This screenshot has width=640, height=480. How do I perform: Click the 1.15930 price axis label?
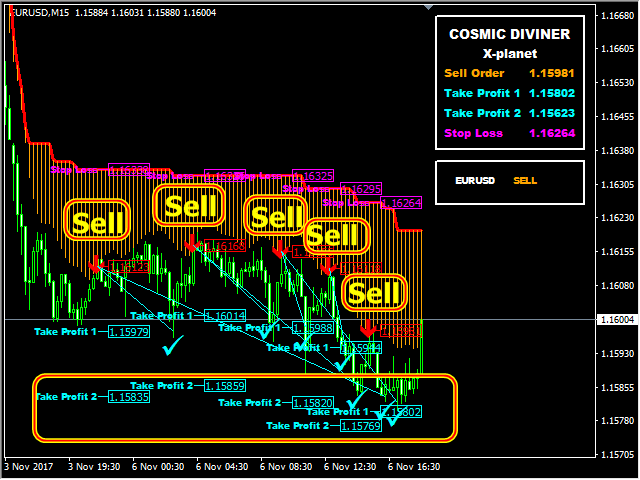[x=618, y=353]
